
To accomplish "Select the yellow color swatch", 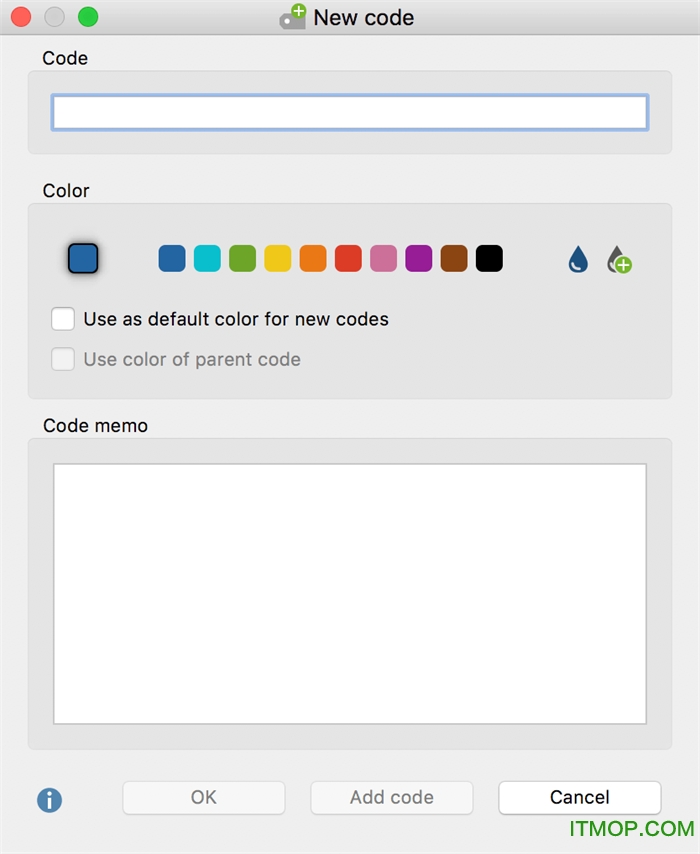I will pos(278,258).
